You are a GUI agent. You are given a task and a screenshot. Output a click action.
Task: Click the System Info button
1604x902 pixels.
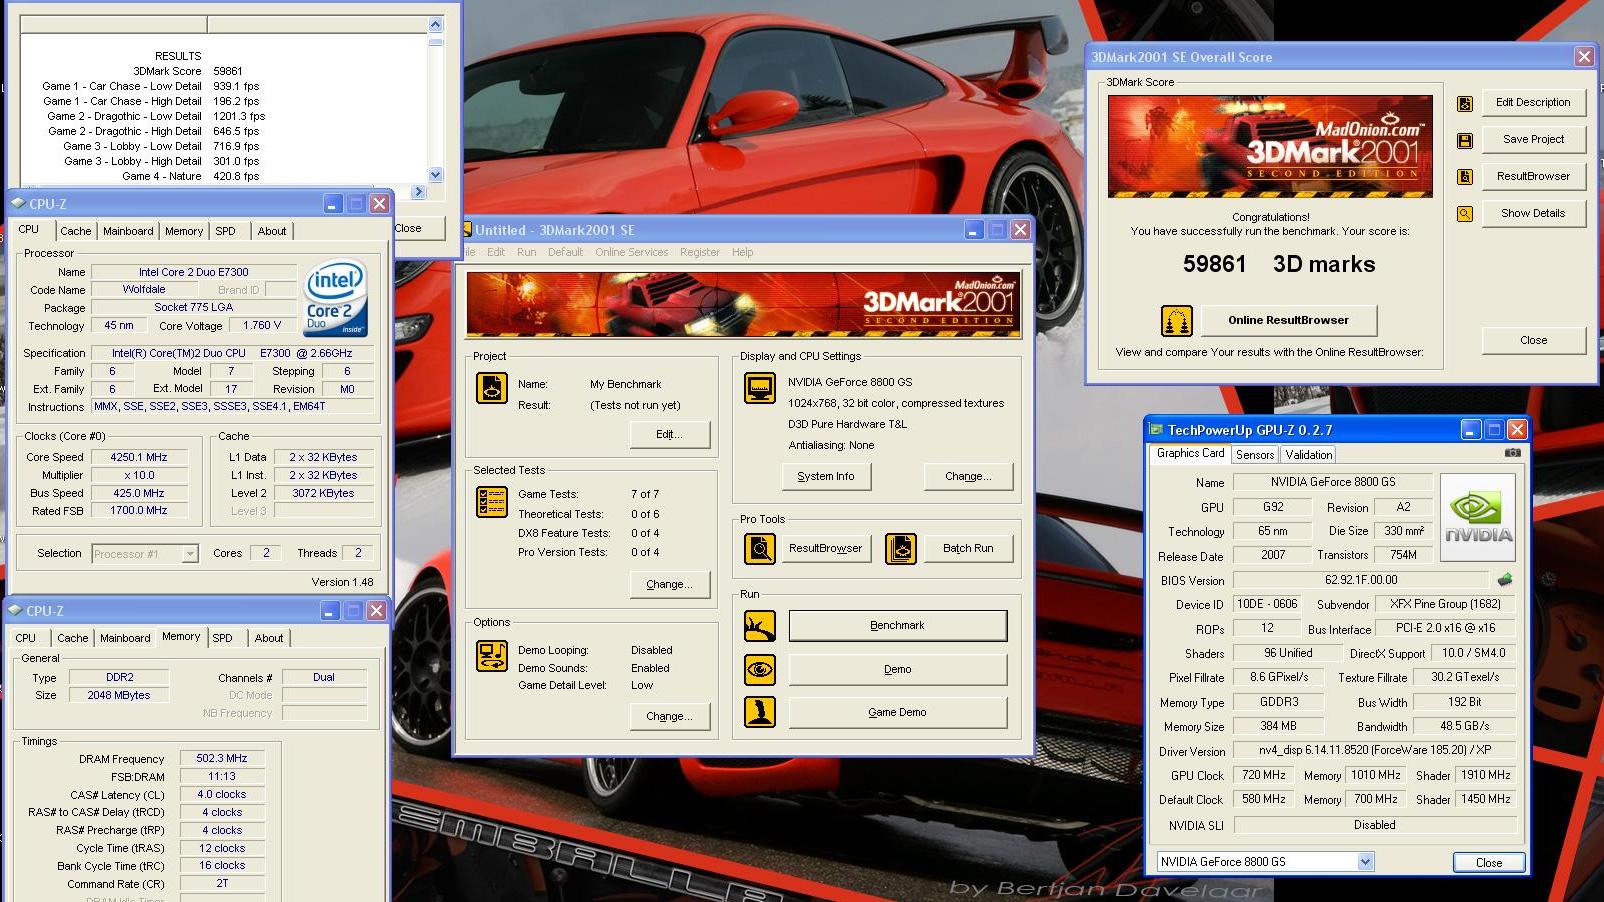coord(826,477)
